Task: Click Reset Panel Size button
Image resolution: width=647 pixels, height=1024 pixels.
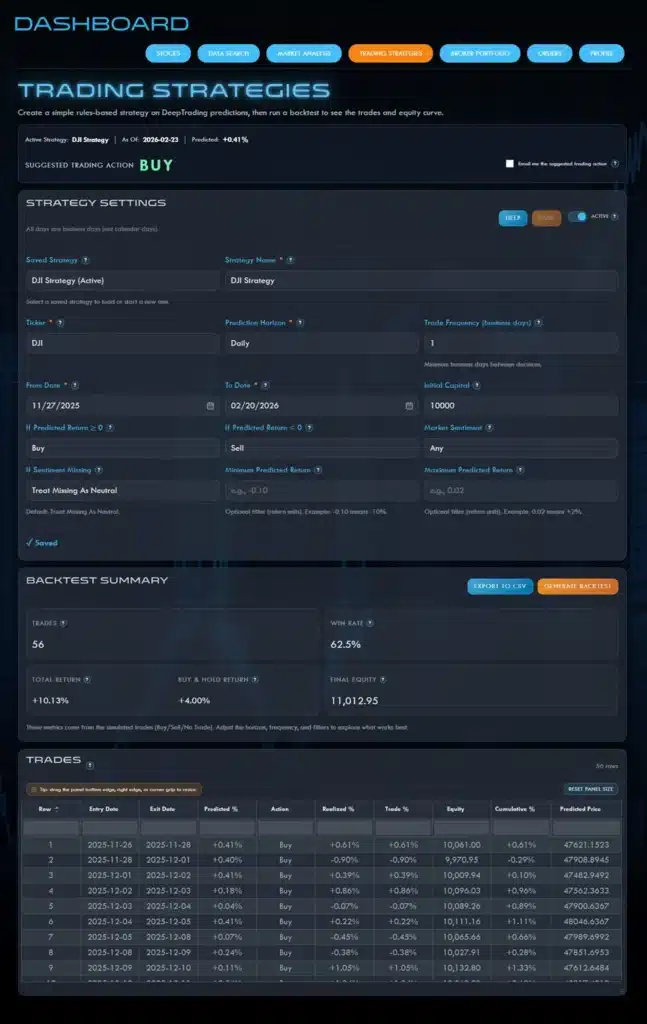Action: point(590,790)
